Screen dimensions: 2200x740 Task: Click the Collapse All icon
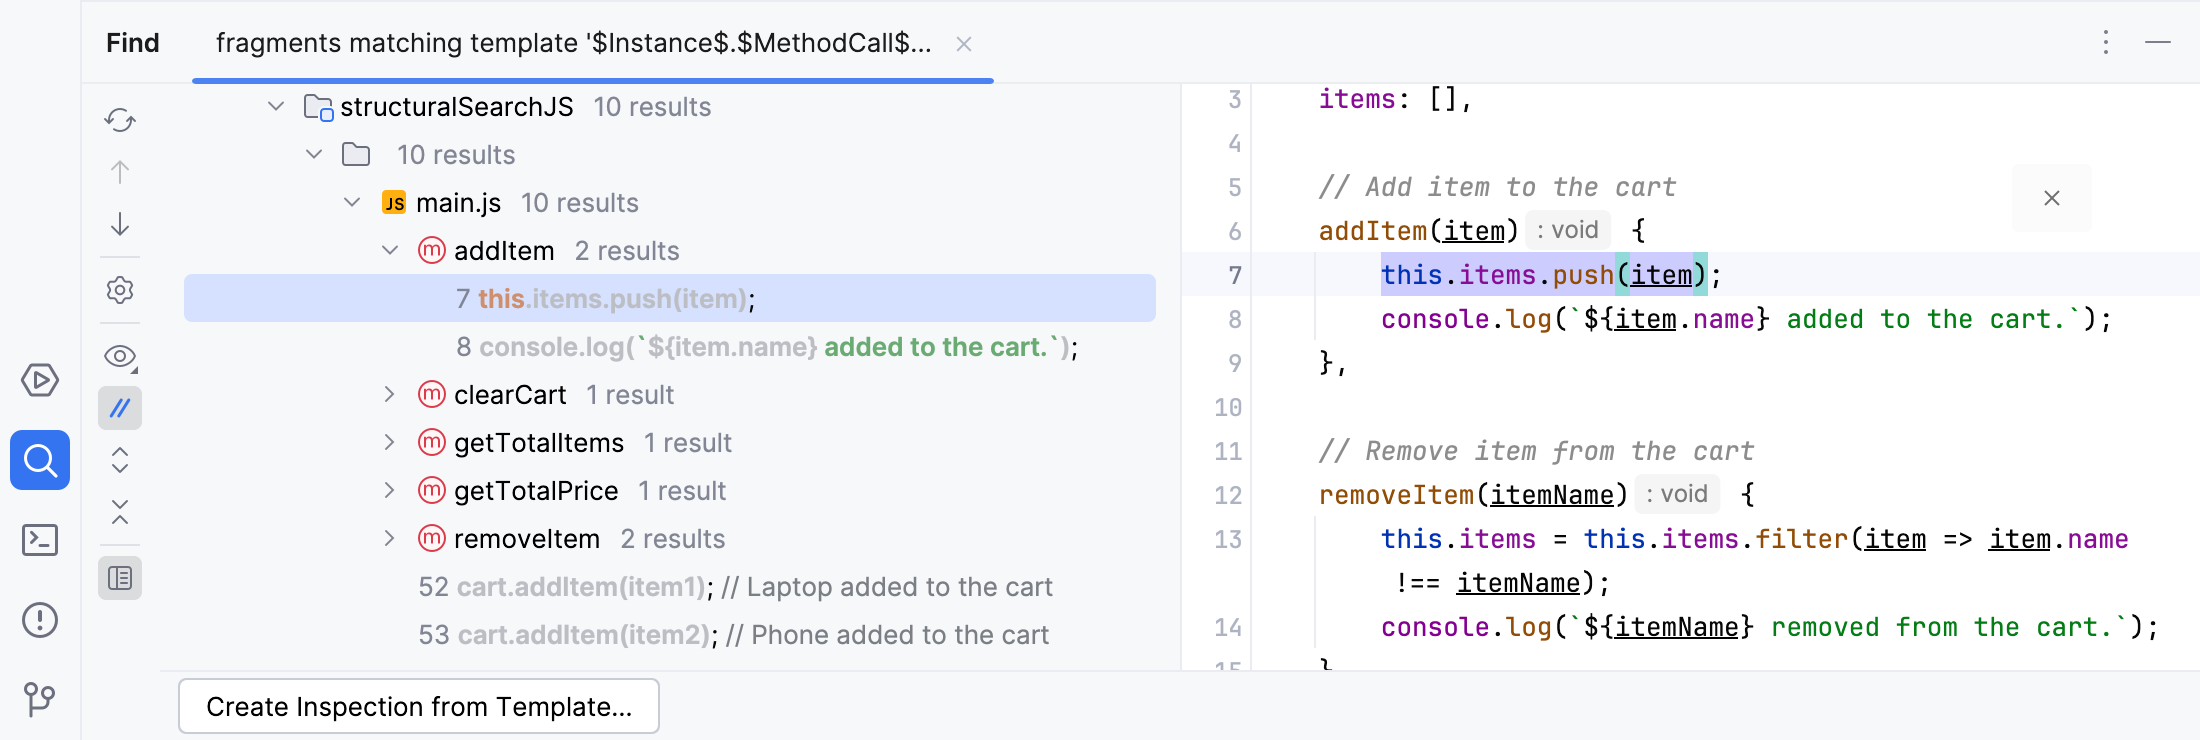120,512
